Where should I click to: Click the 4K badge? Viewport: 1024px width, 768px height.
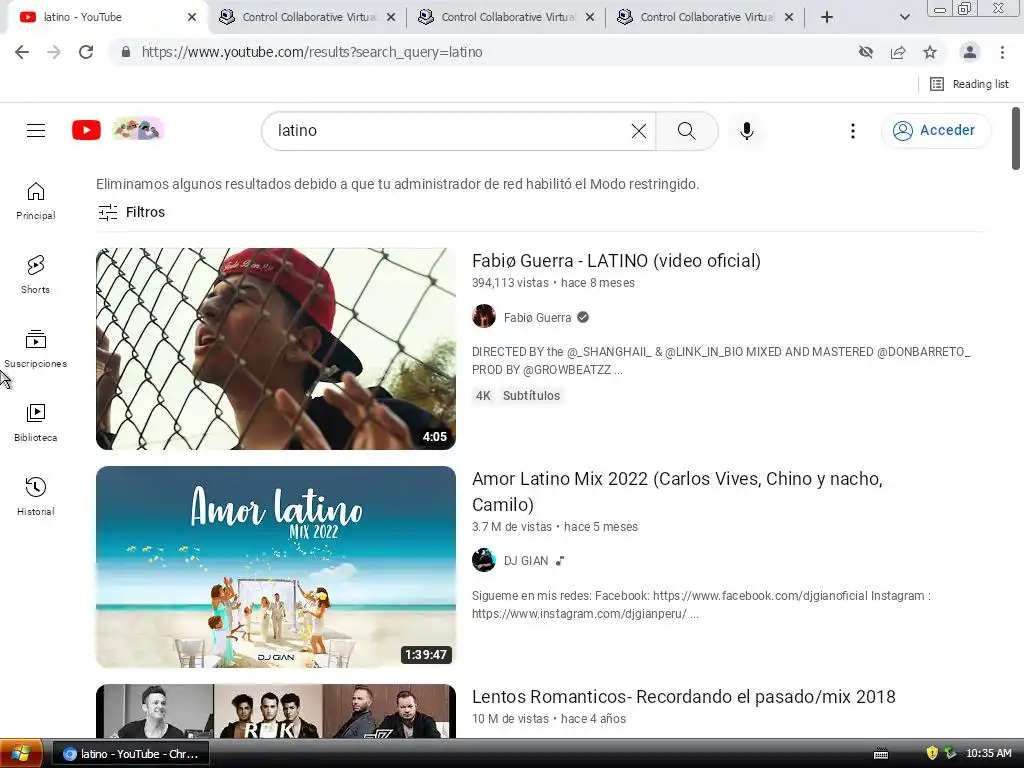pyautogui.click(x=483, y=396)
